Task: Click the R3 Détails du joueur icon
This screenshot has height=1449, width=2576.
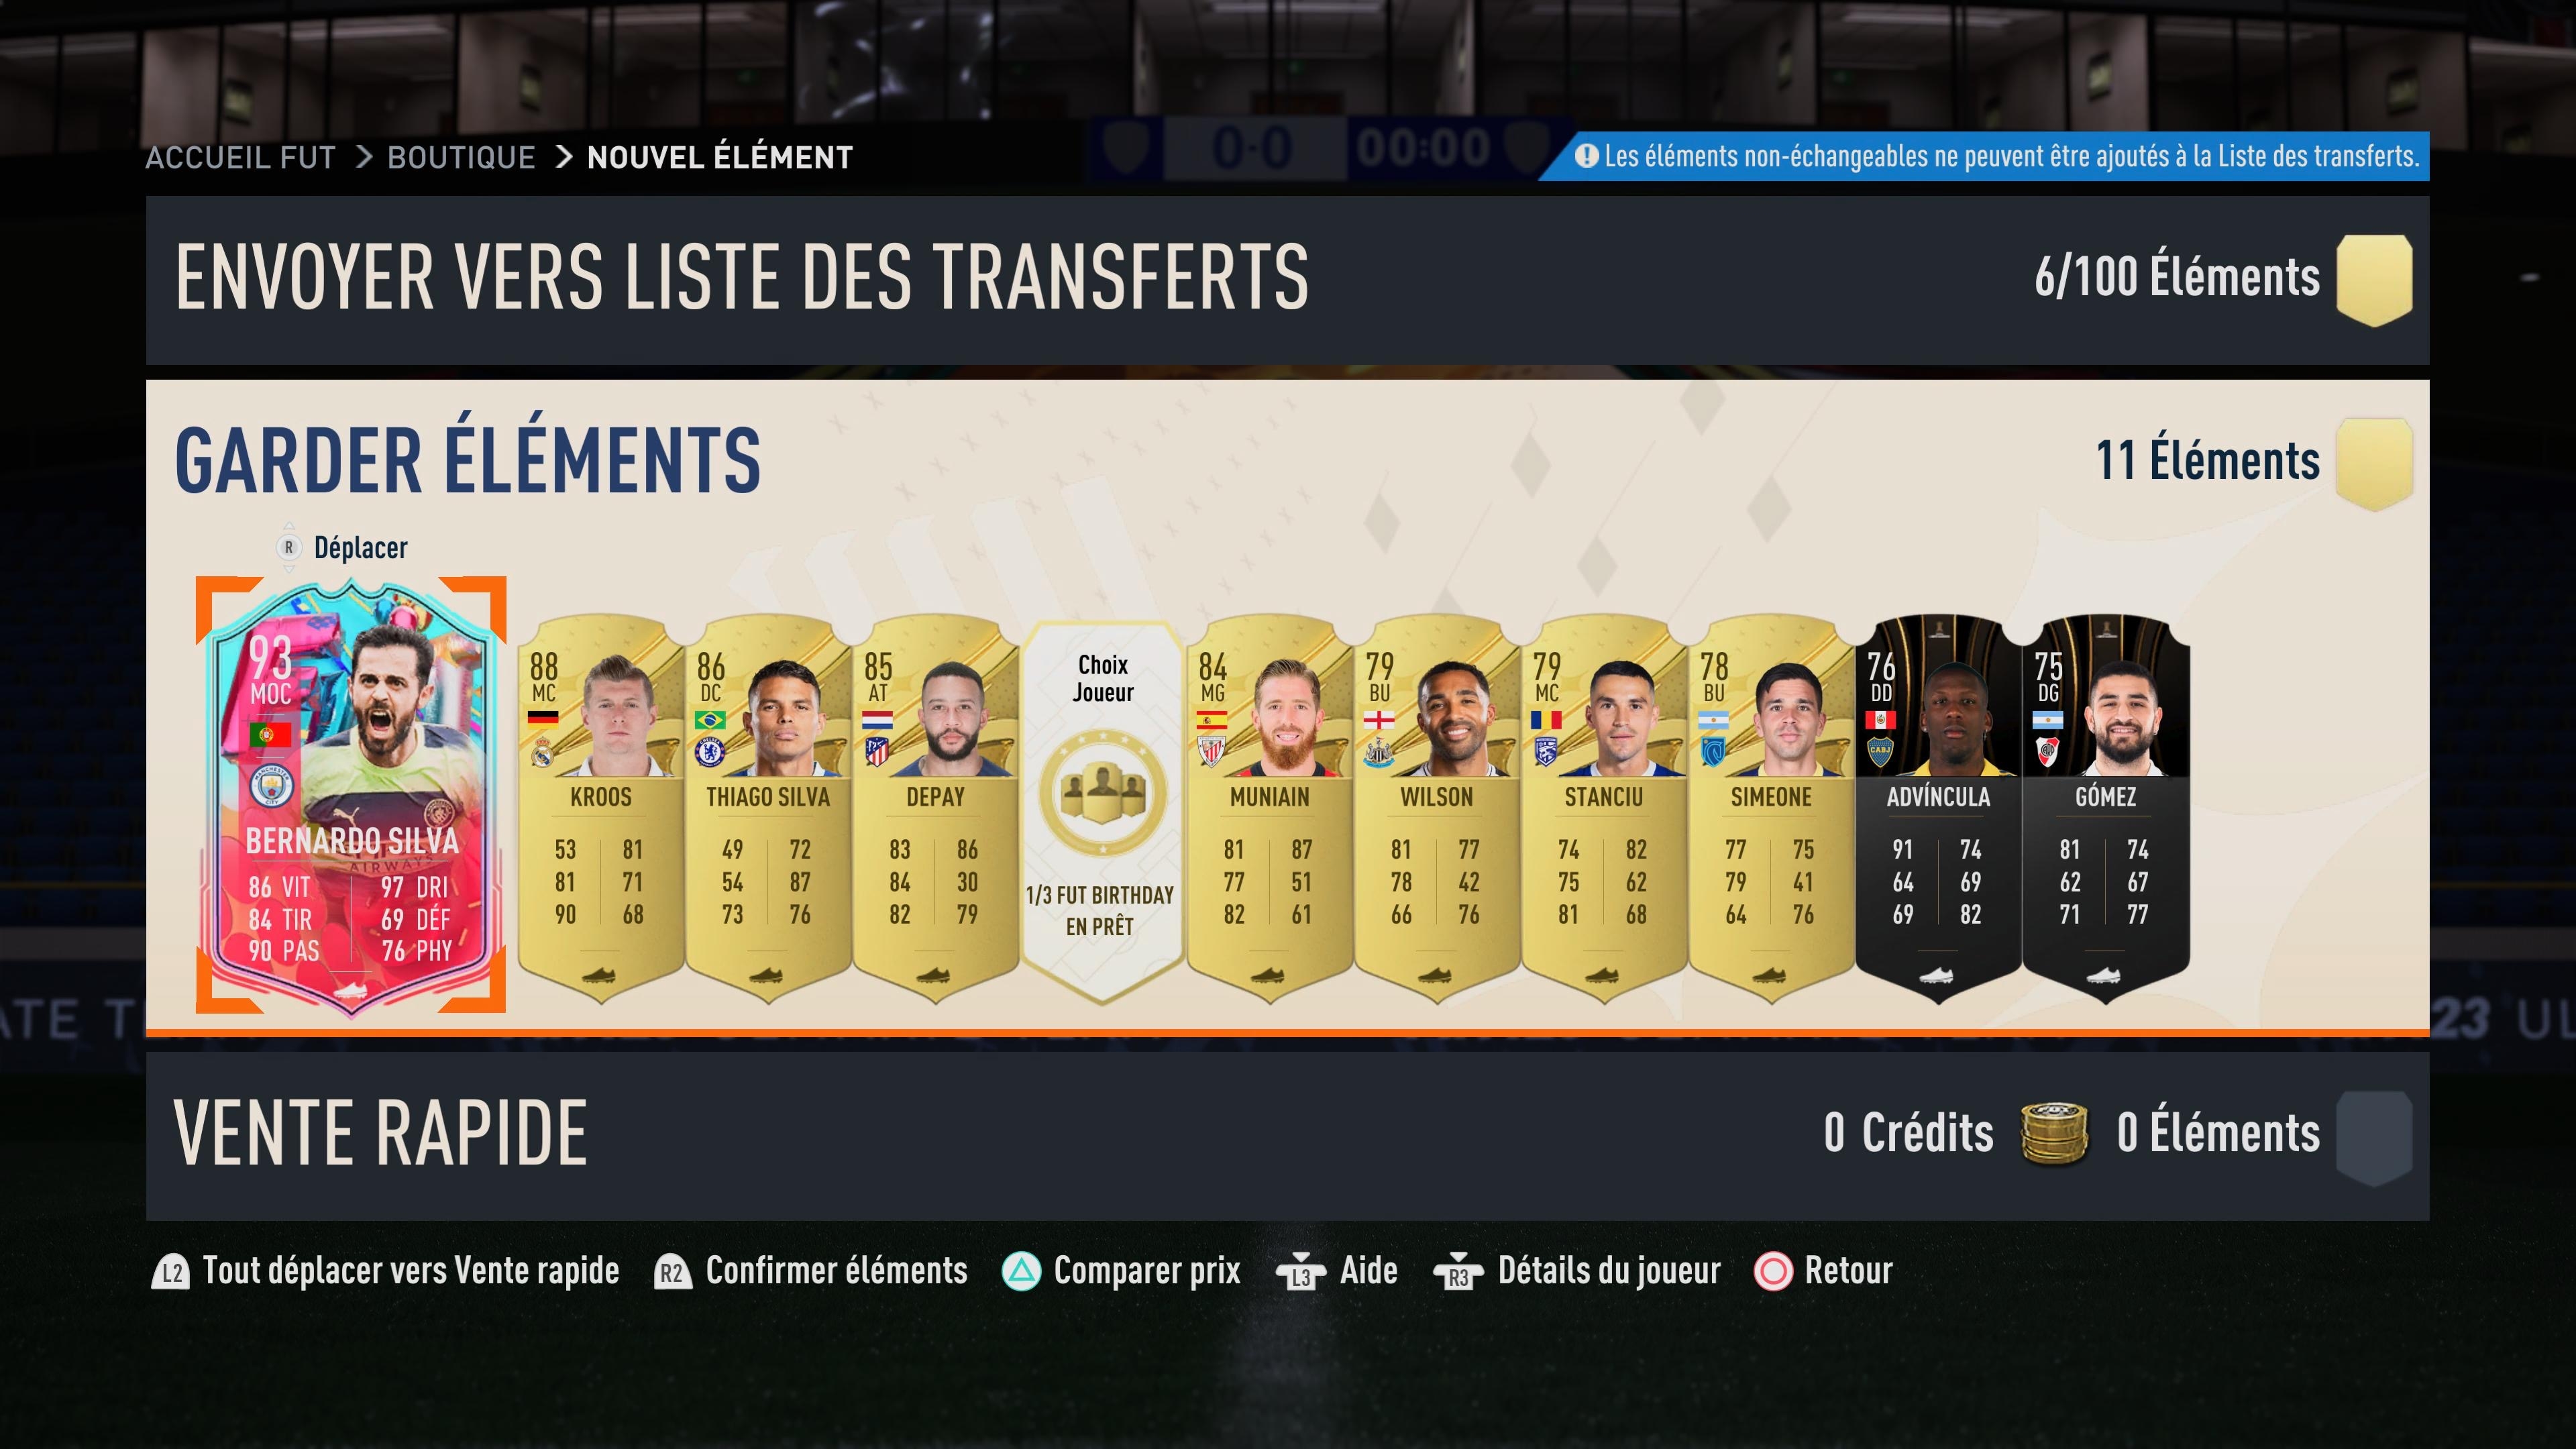Action: coord(1458,1272)
